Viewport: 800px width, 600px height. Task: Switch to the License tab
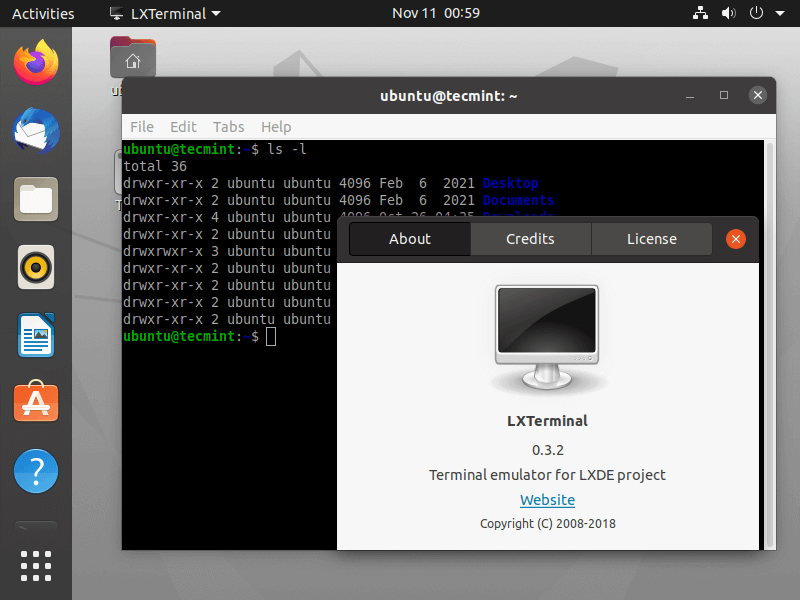click(652, 239)
